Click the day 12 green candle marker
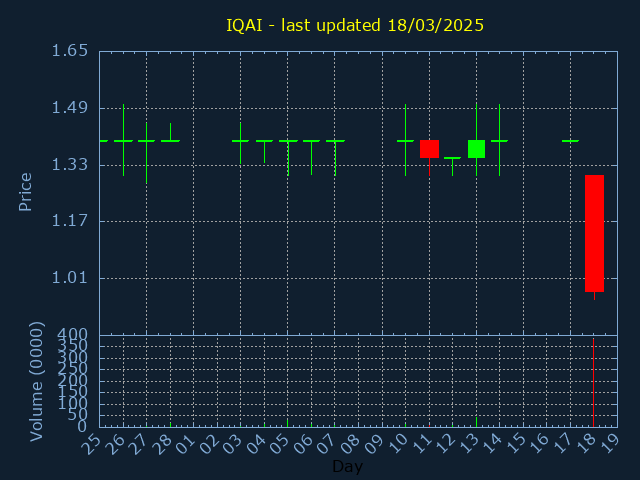Screen dimensions: 640x480 452,166
